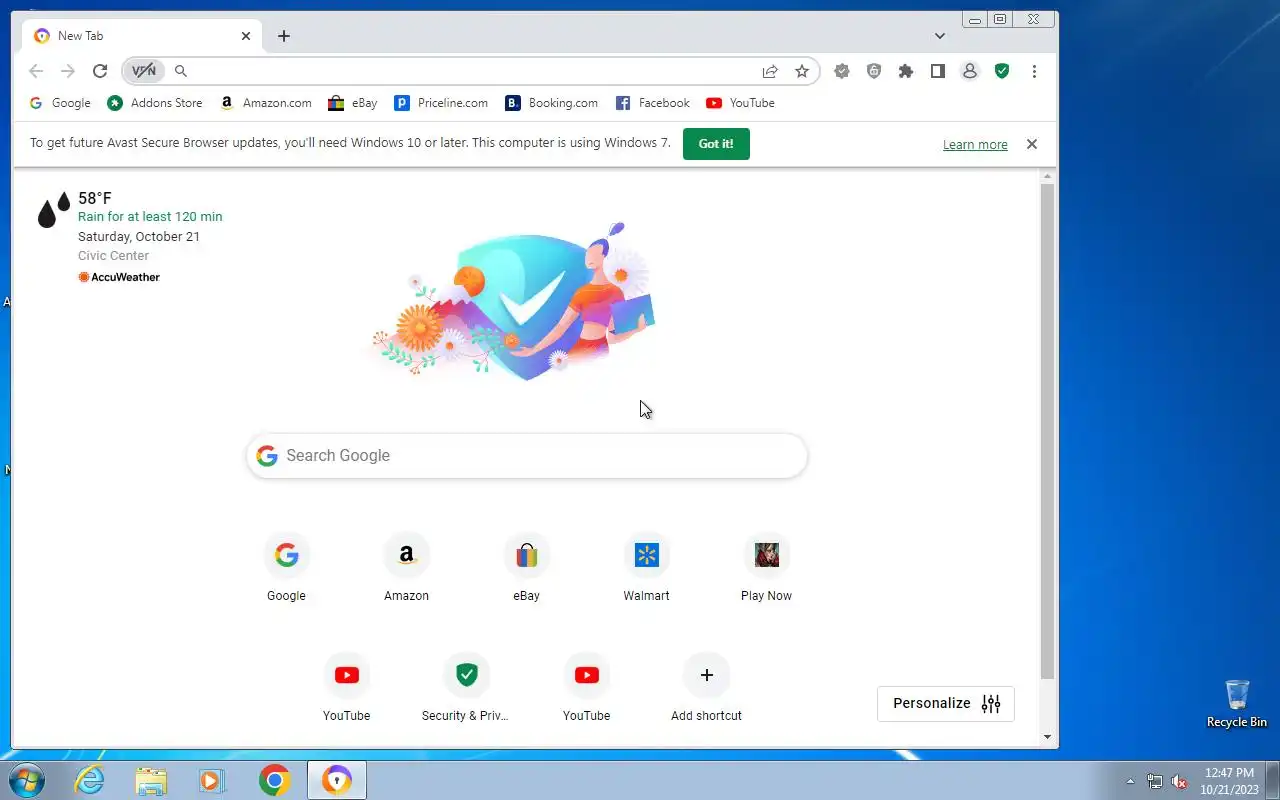
Task: Toggle the VPN button in address bar
Action: pyautogui.click(x=144, y=71)
